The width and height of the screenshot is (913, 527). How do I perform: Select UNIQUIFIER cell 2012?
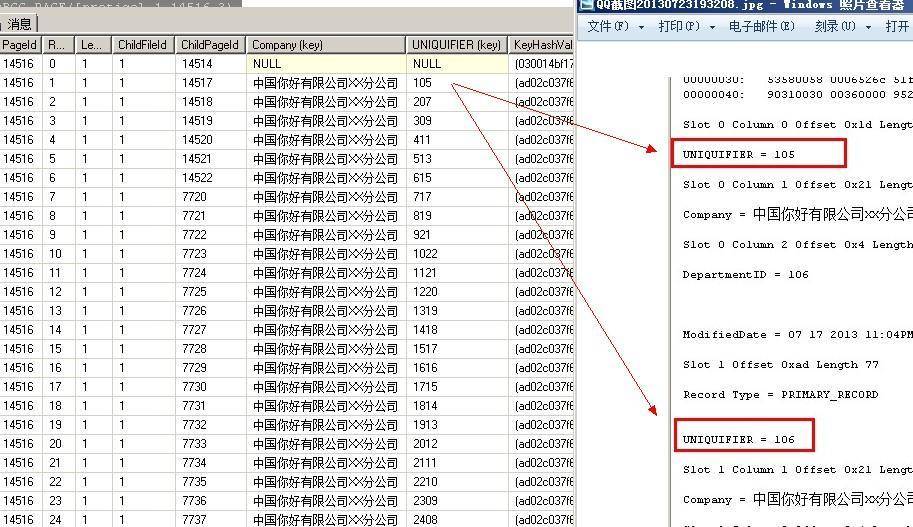457,444
